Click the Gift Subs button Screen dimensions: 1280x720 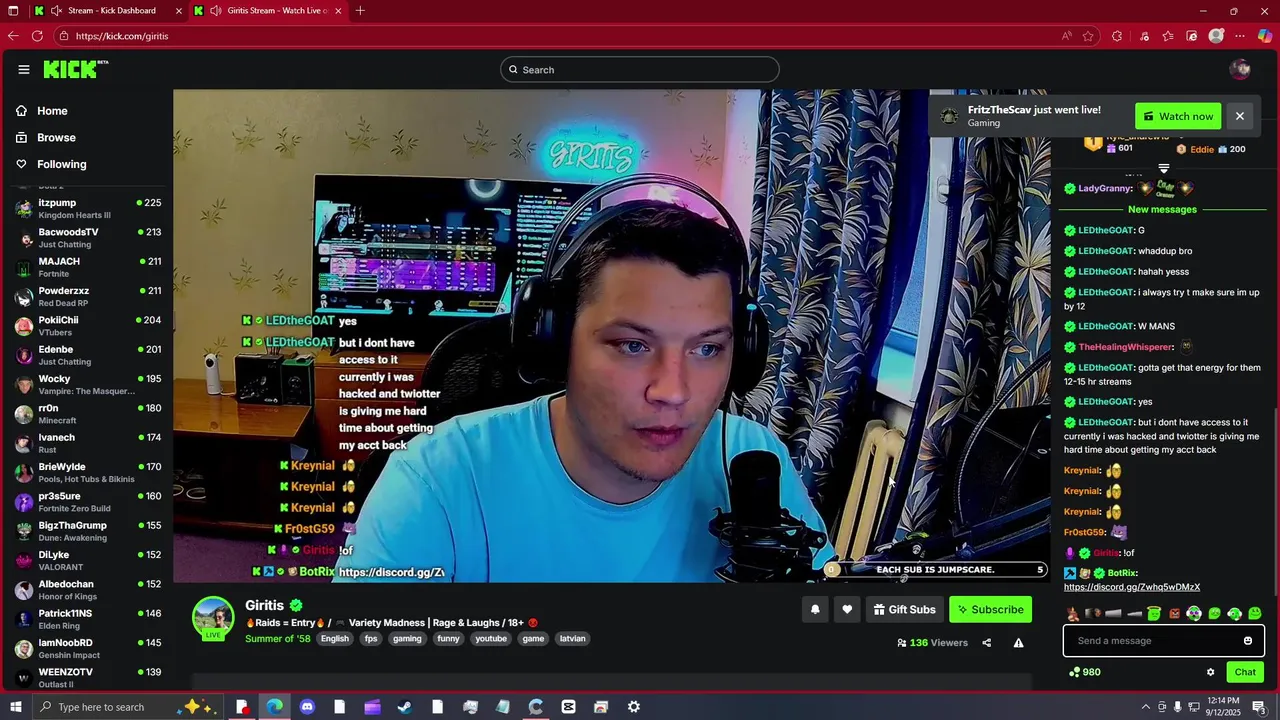[904, 609]
